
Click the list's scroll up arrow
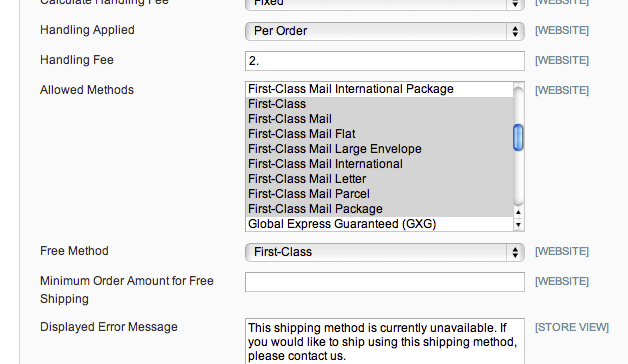pos(518,212)
